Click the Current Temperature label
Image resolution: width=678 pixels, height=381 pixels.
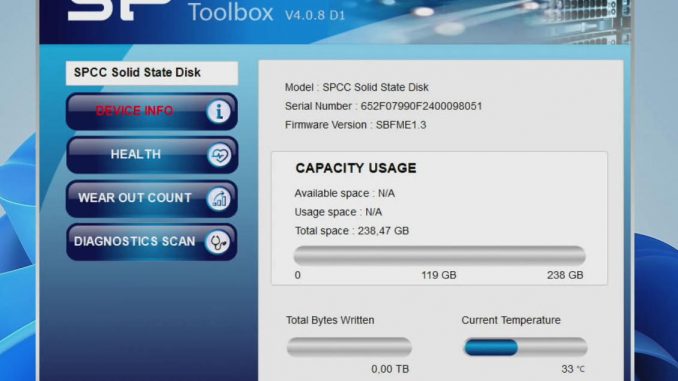[x=511, y=320]
